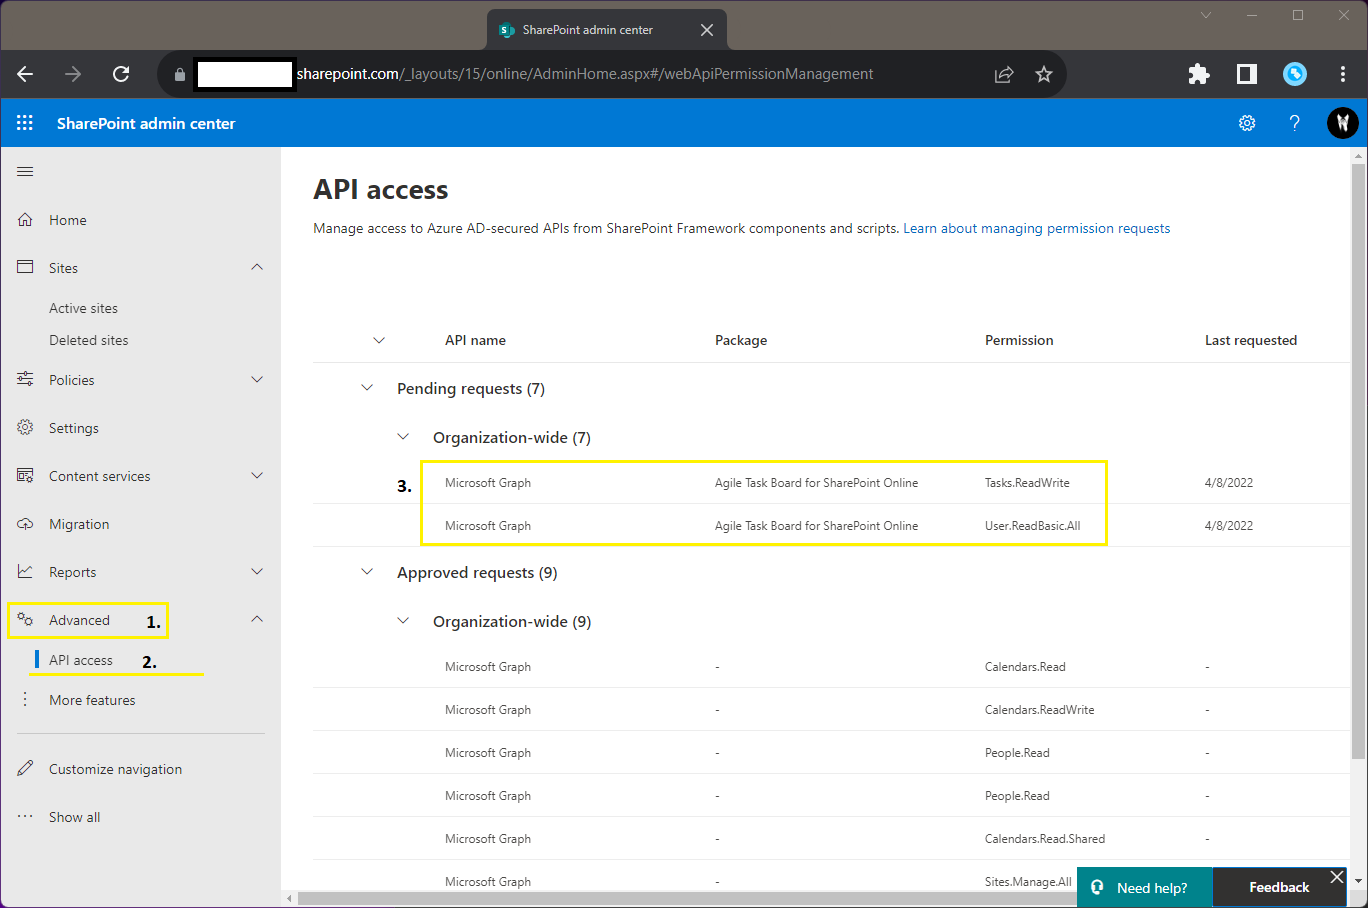Screen dimensions: 1368x908
Task: Open More features
Action: click(92, 700)
